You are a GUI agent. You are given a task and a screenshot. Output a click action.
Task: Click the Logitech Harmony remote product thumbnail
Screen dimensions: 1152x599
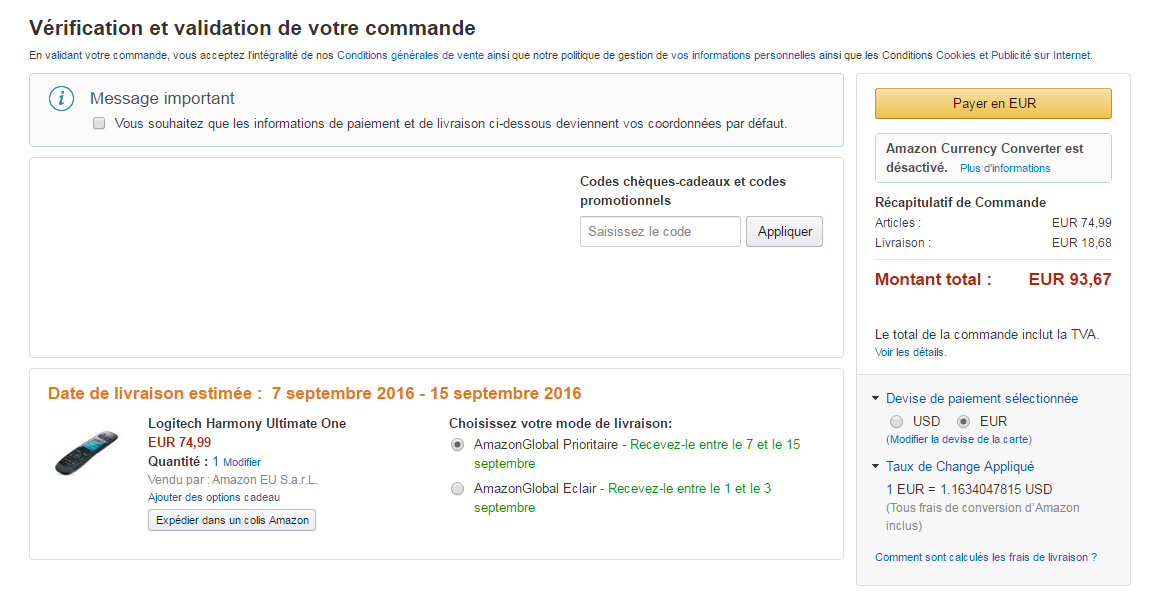[x=87, y=453]
